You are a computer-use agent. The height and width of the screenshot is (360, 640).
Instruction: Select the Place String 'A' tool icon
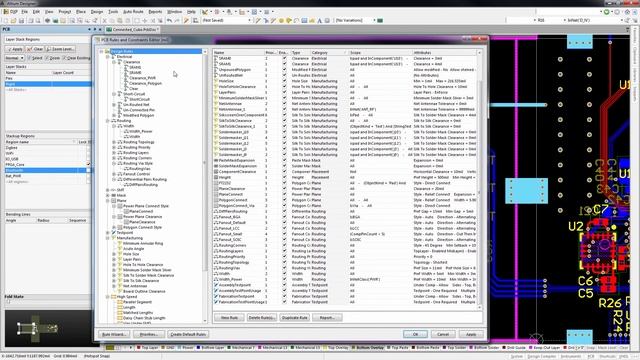pos(320,20)
